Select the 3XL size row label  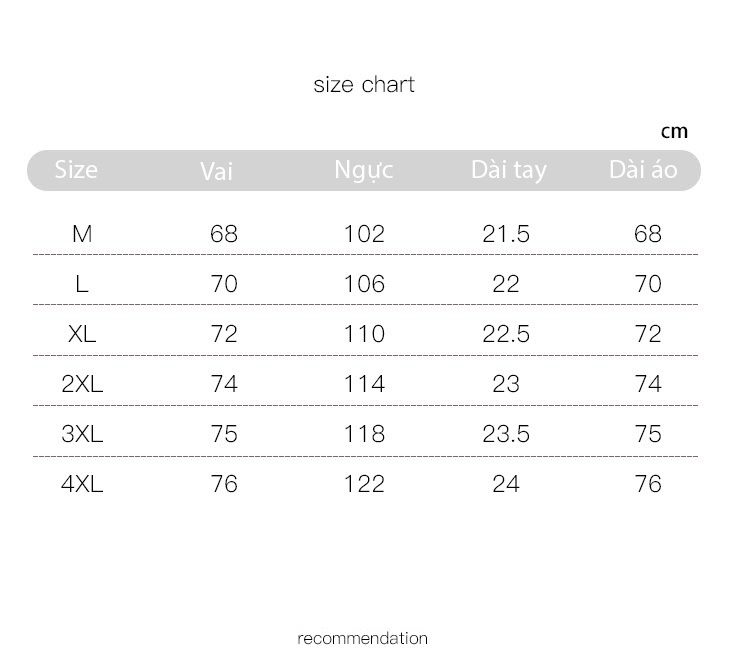coord(82,434)
